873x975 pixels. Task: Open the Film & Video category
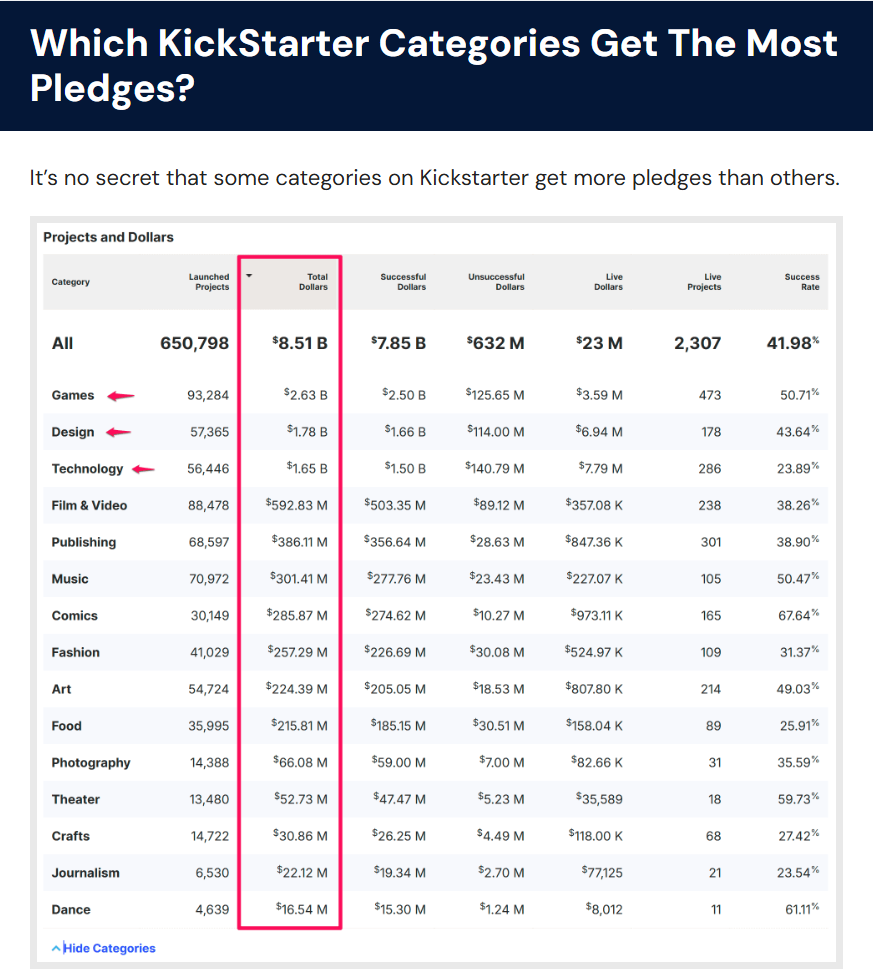89,506
